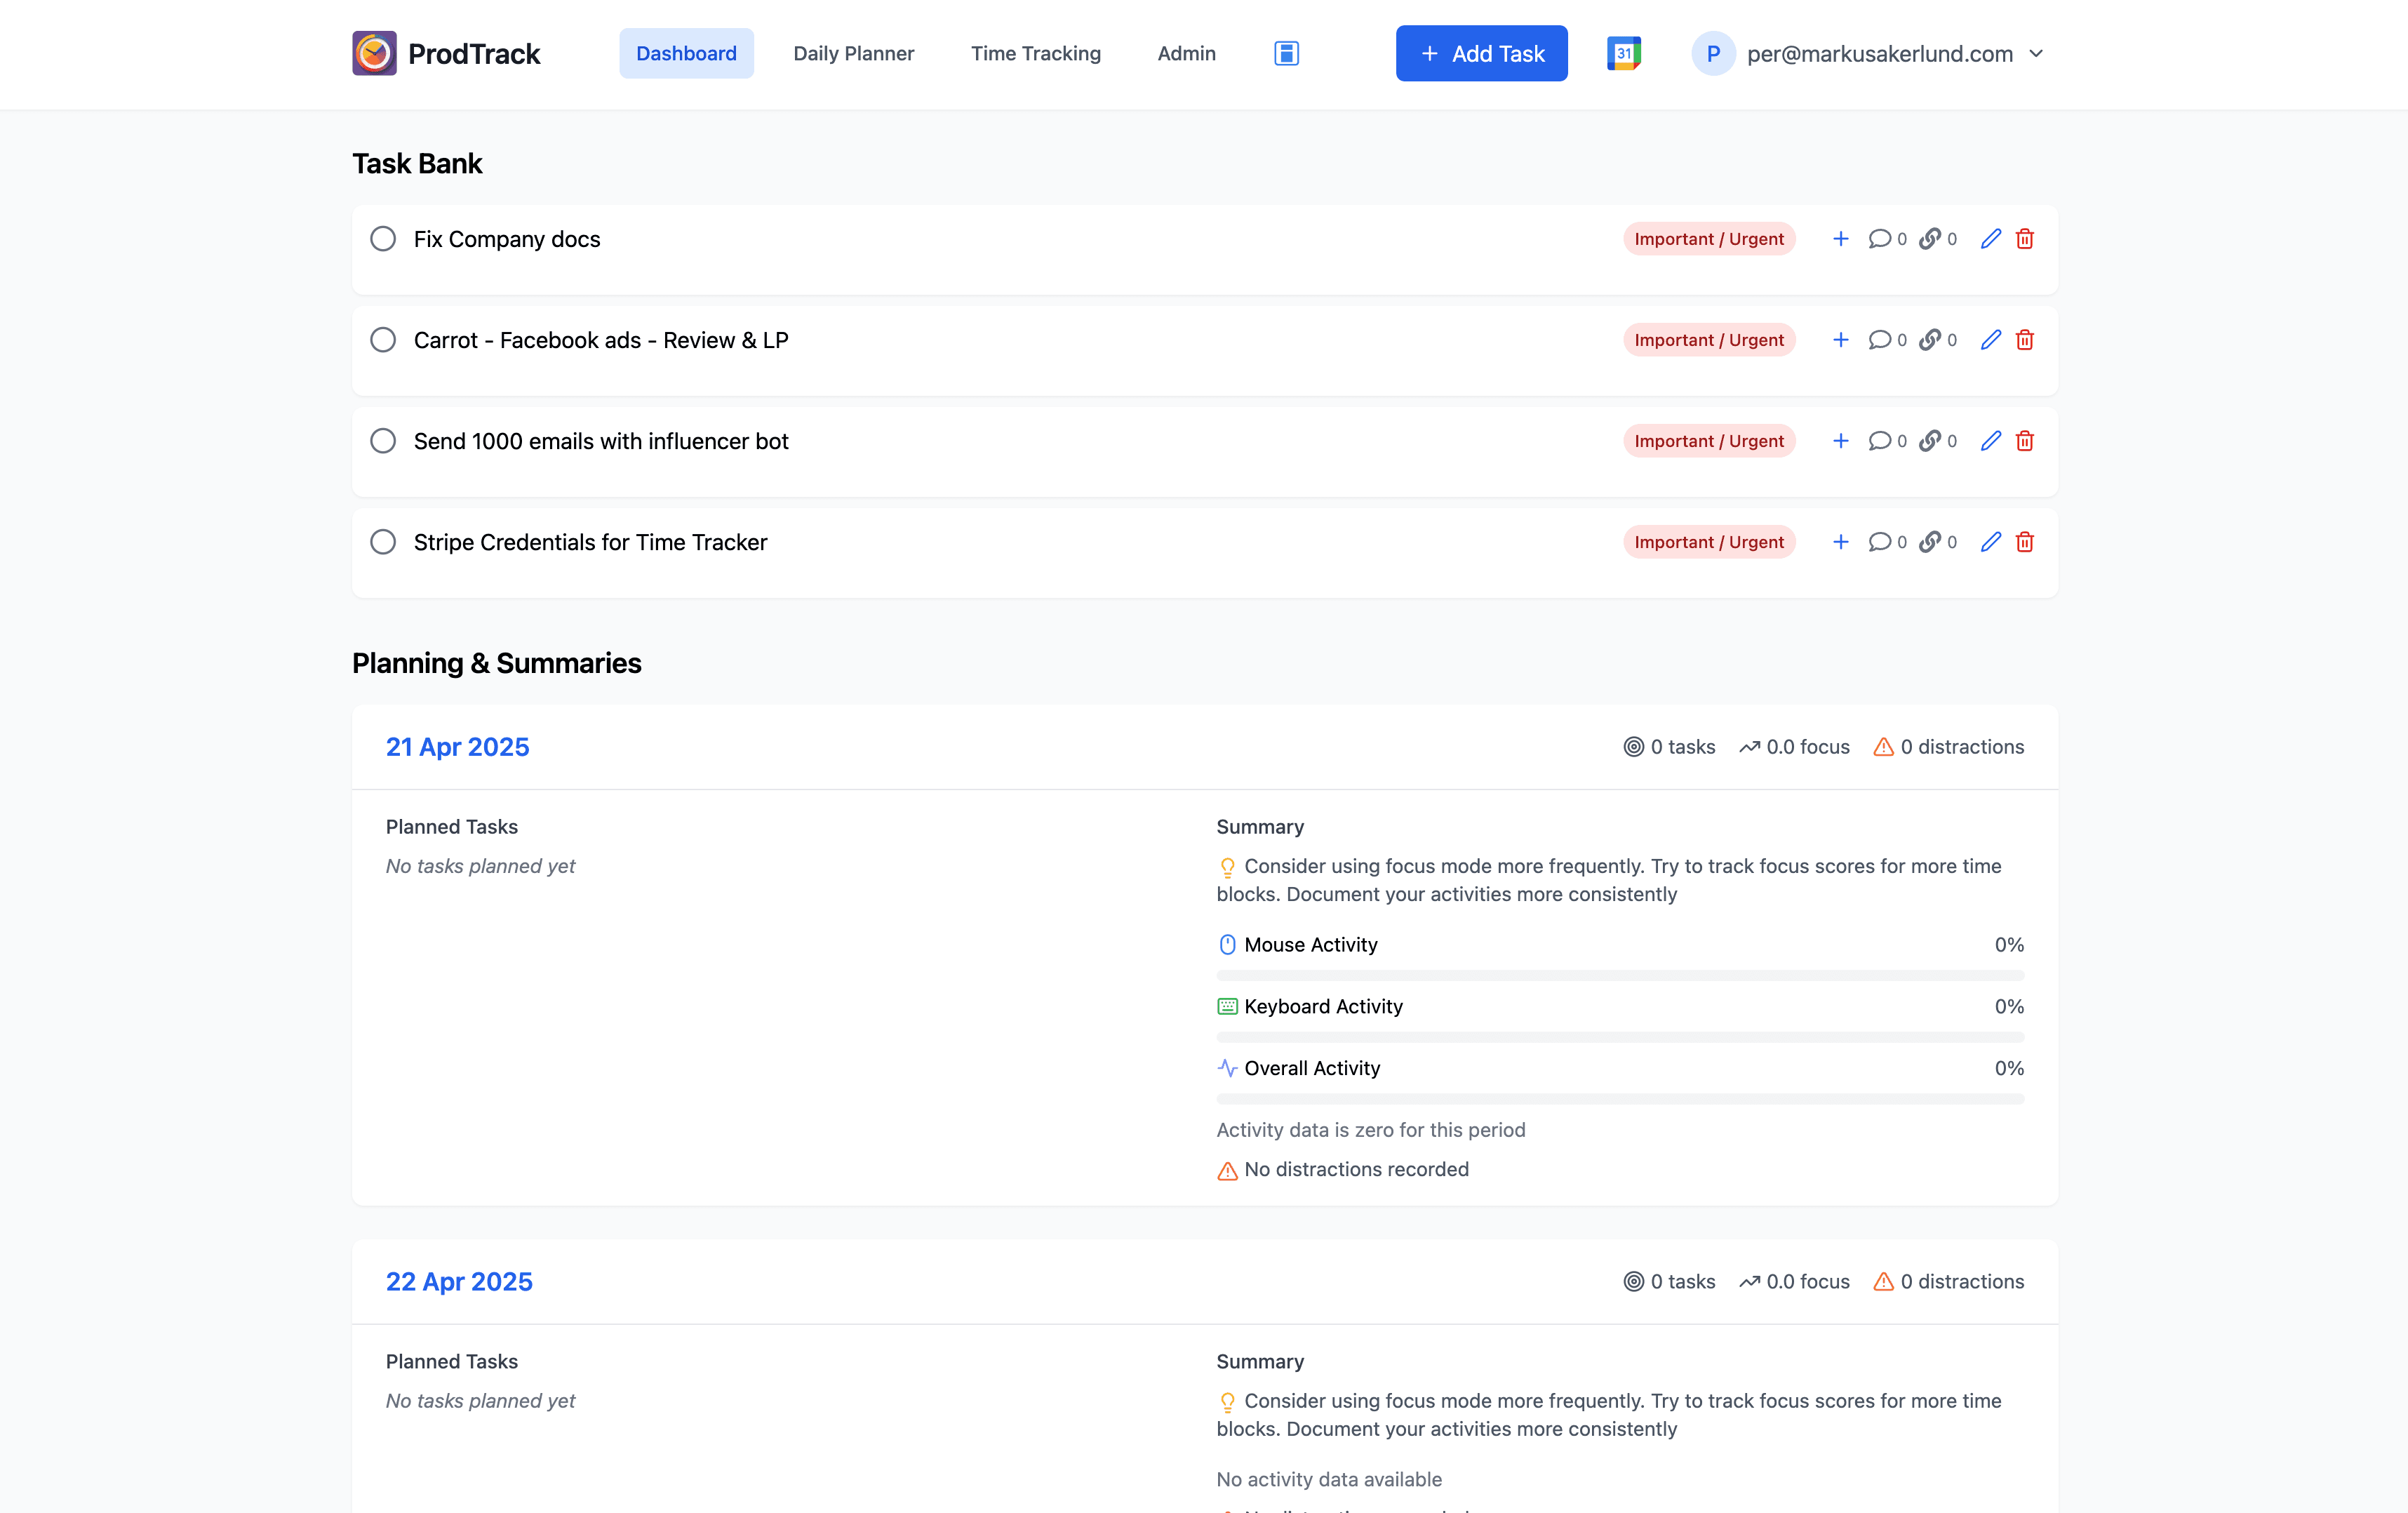Expand the user account dropdown chevron

(2036, 54)
